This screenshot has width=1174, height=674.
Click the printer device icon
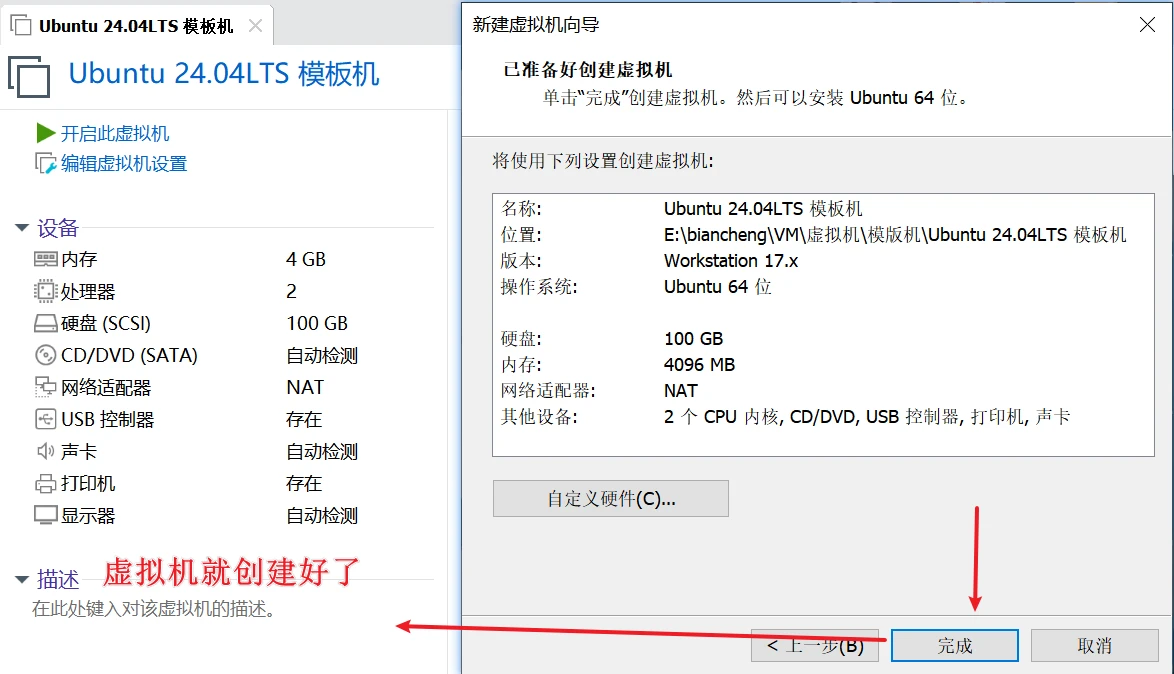[45, 483]
